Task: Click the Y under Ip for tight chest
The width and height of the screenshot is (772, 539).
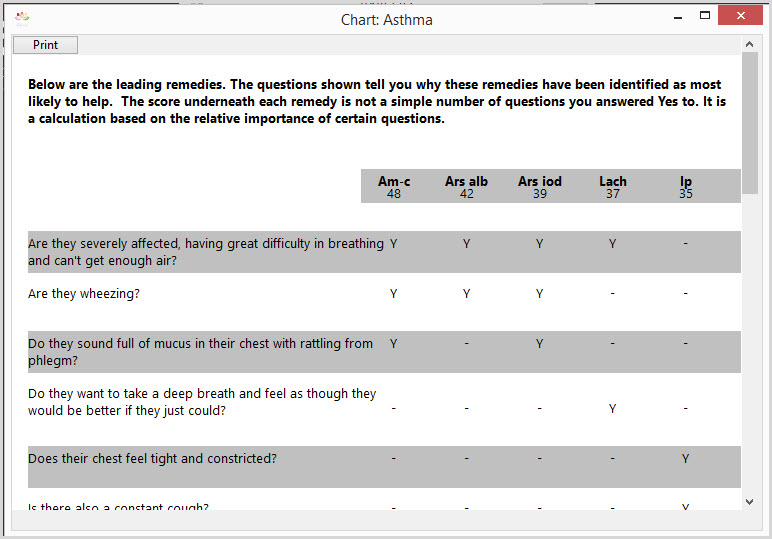Action: (685, 459)
